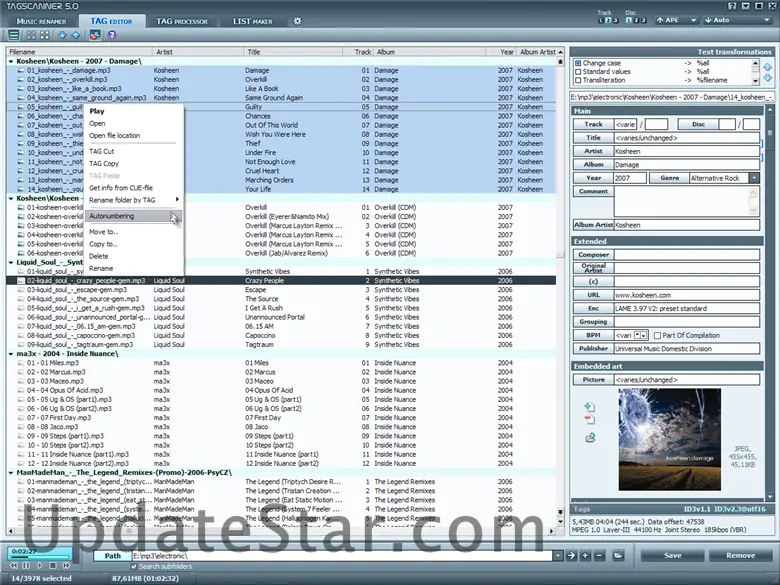Select Get info from CUE-file menu item
The height and width of the screenshot is (585, 780).
pos(134,188)
